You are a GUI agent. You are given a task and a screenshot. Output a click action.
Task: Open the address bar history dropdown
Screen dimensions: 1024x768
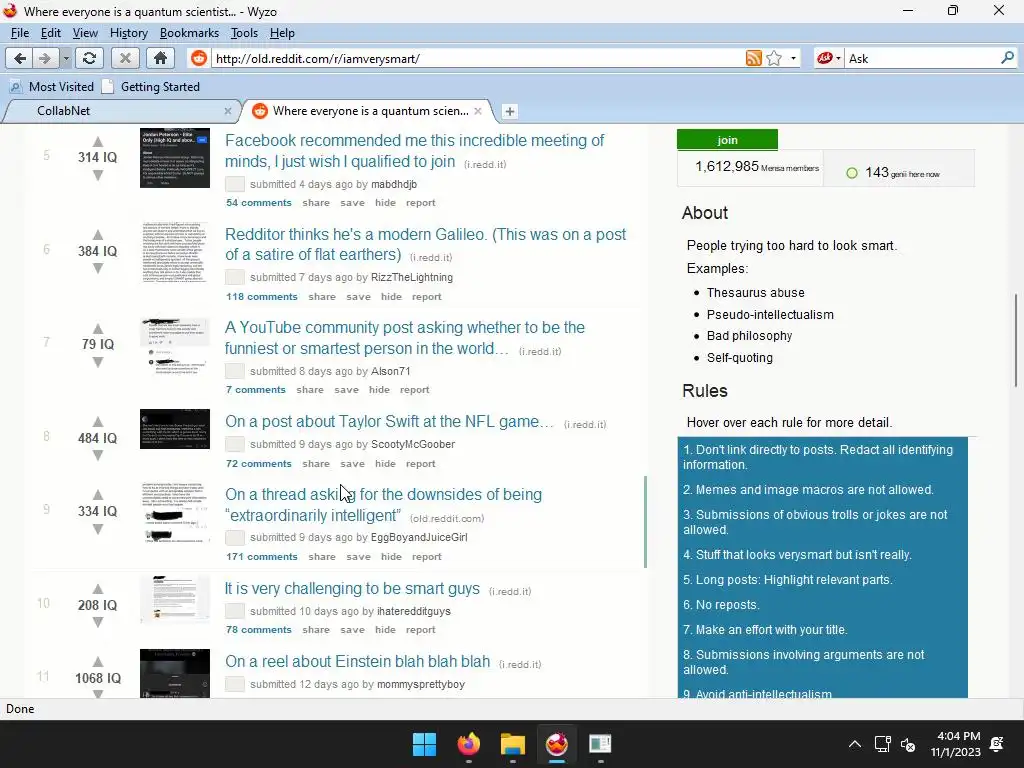coord(793,59)
